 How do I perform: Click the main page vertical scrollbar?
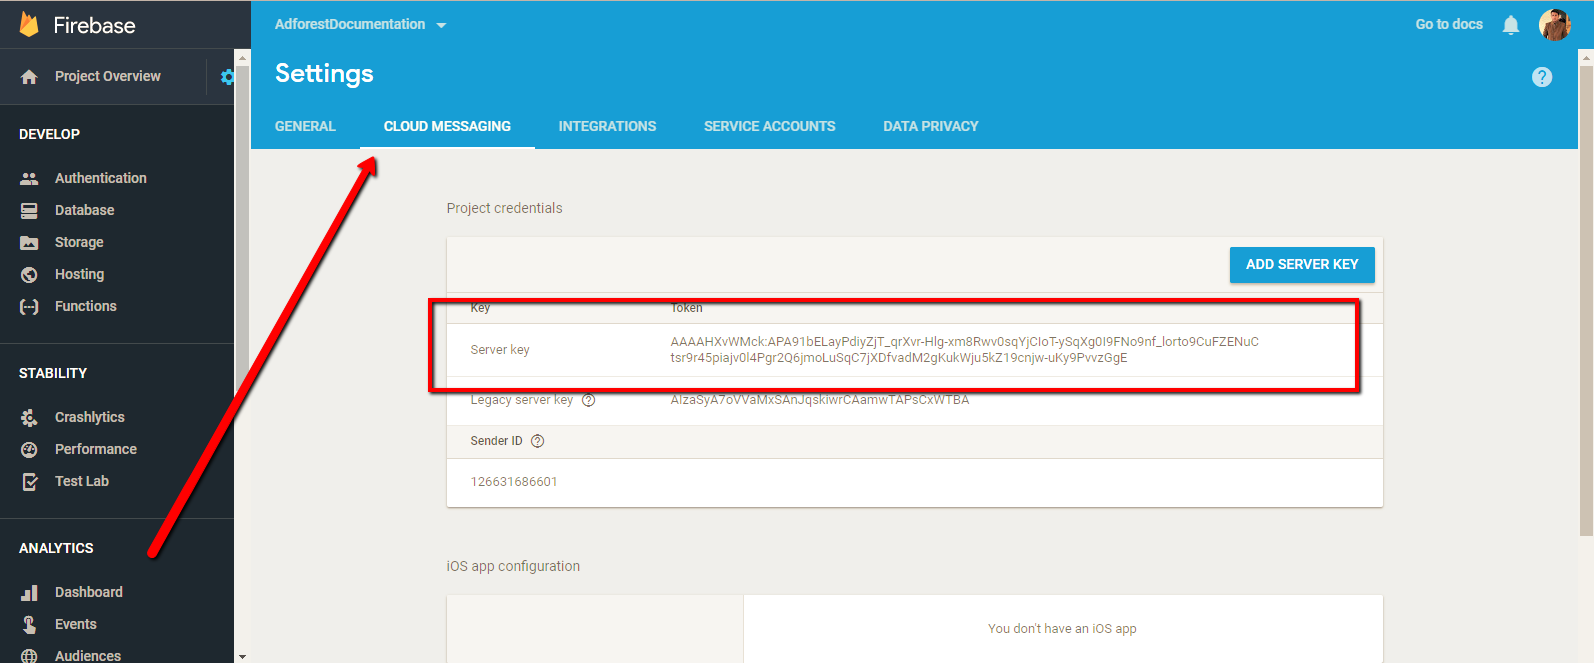coord(1586,300)
